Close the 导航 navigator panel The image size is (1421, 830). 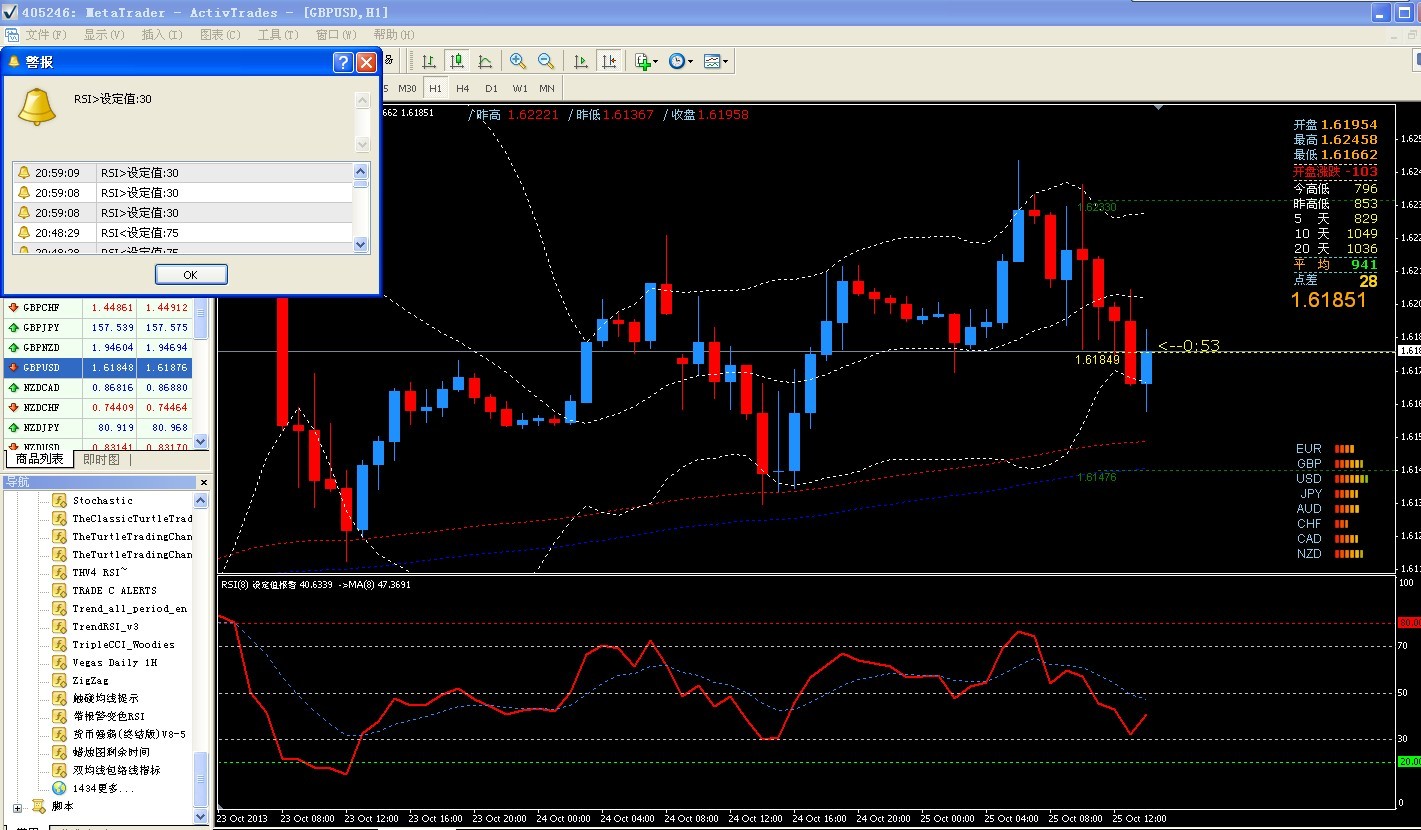pyautogui.click(x=203, y=482)
